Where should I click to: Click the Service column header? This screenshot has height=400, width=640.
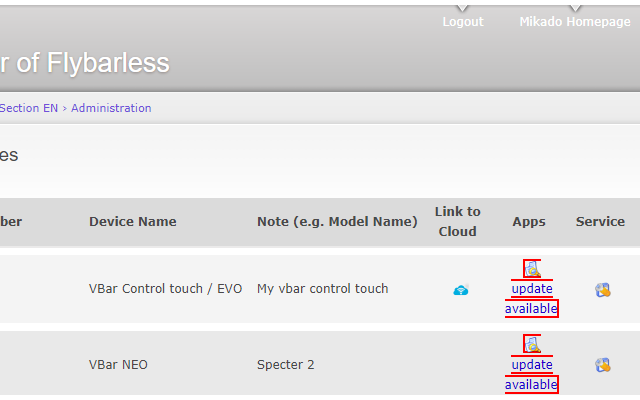pyautogui.click(x=600, y=222)
